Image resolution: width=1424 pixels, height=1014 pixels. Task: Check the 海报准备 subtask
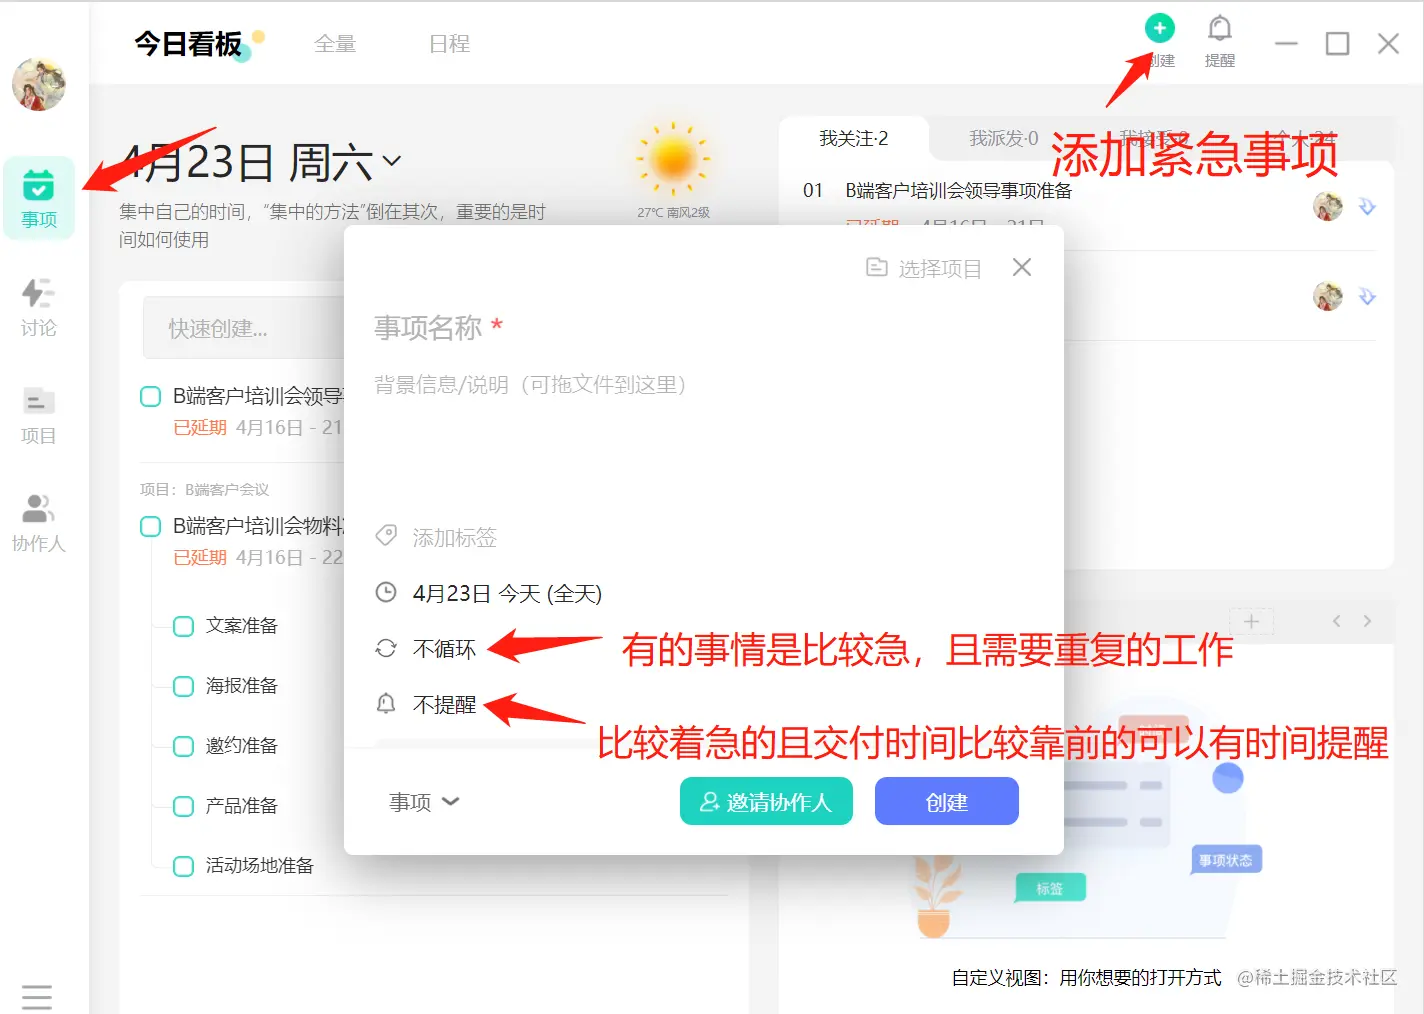[184, 686]
